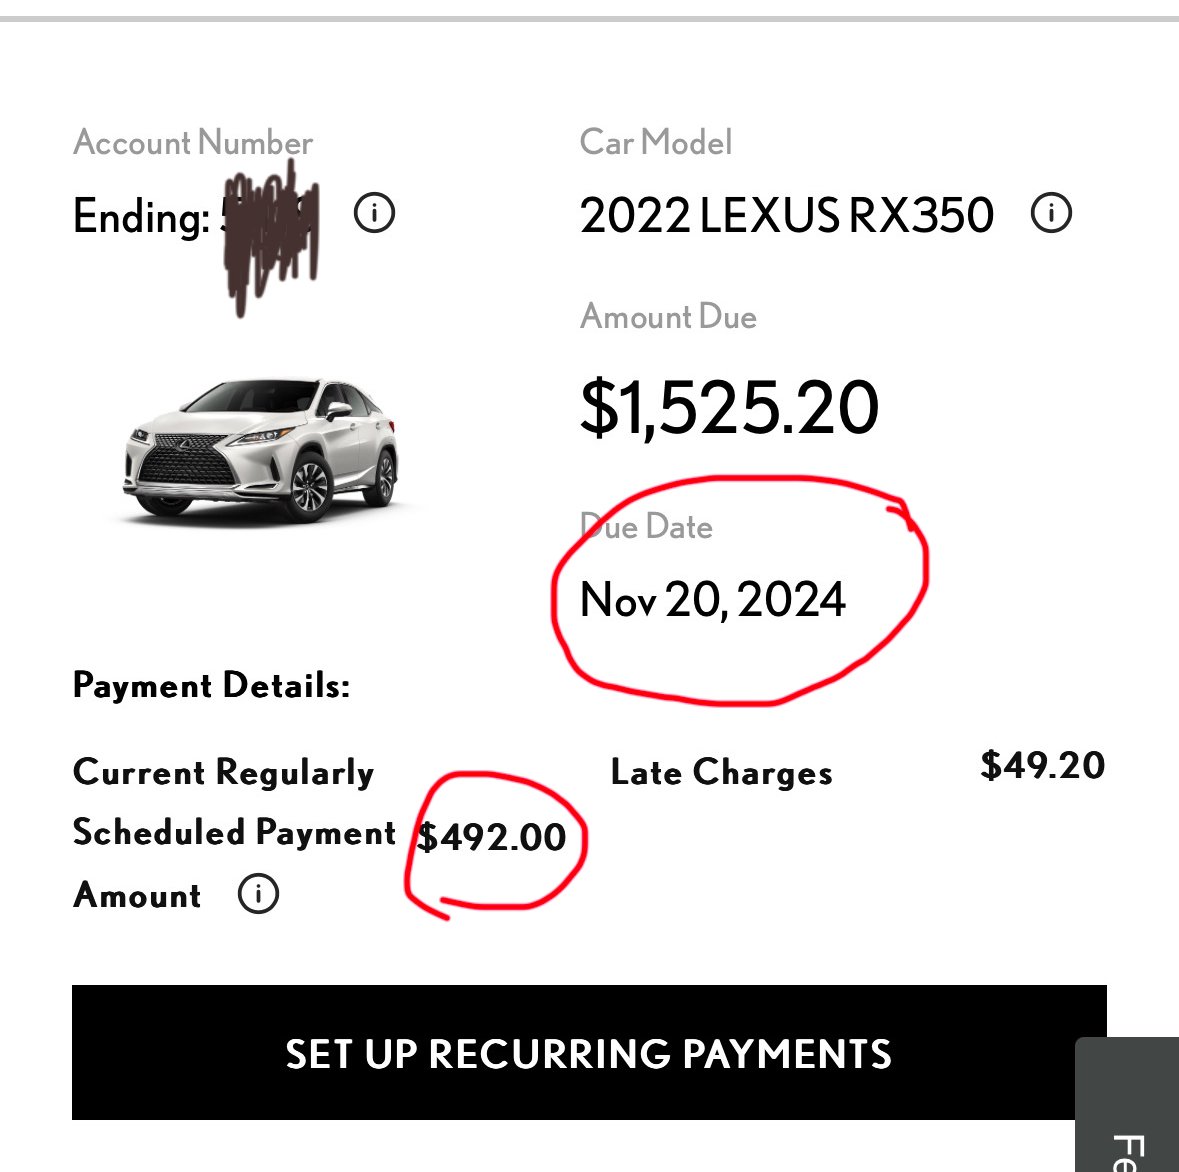Select the Nov 20, 2024 due date

click(712, 600)
